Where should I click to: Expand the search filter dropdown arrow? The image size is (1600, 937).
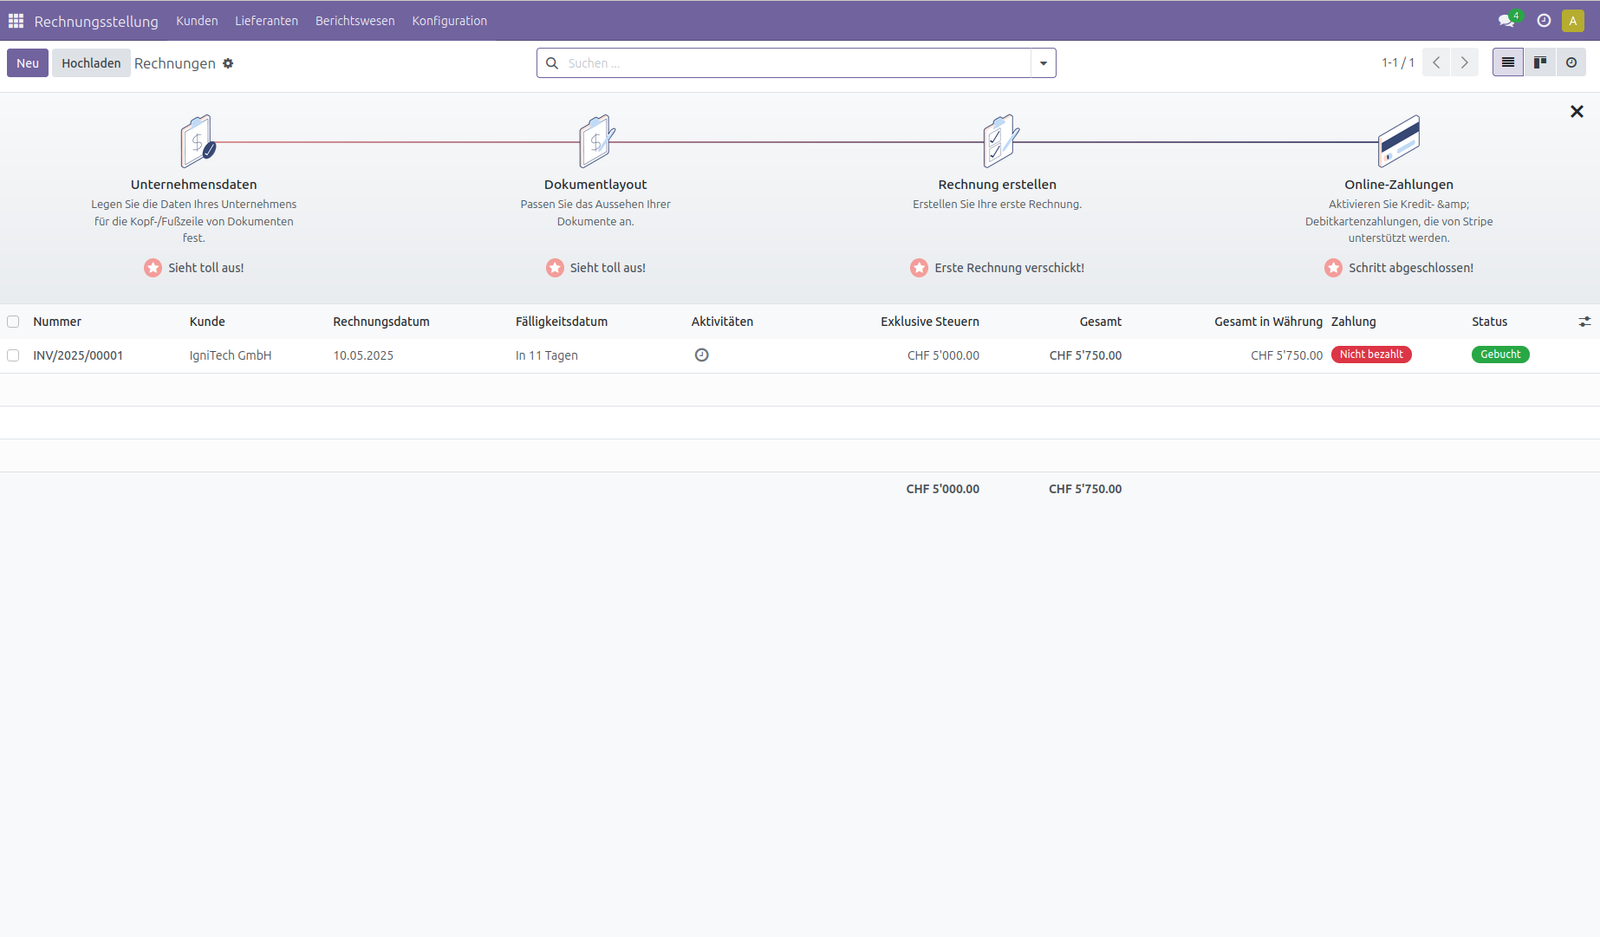(x=1043, y=63)
